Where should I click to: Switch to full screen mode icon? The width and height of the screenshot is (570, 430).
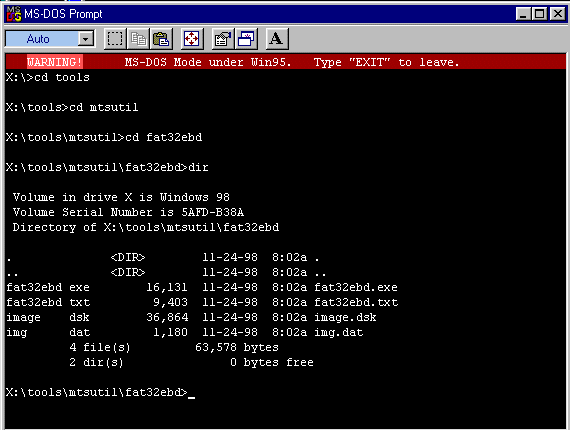(x=192, y=39)
